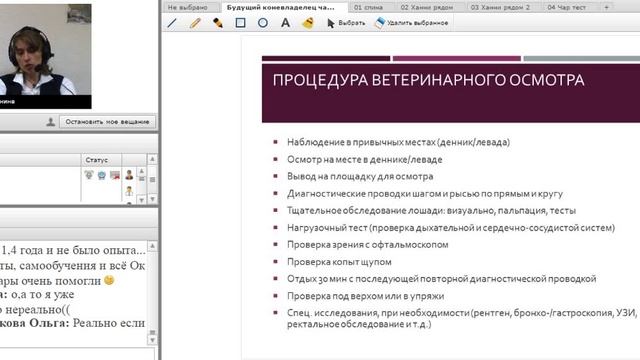The image size is (640, 360).
Task: Click bullet 'Осмотр на месте в деннике/леваде'
Action: 364,159
